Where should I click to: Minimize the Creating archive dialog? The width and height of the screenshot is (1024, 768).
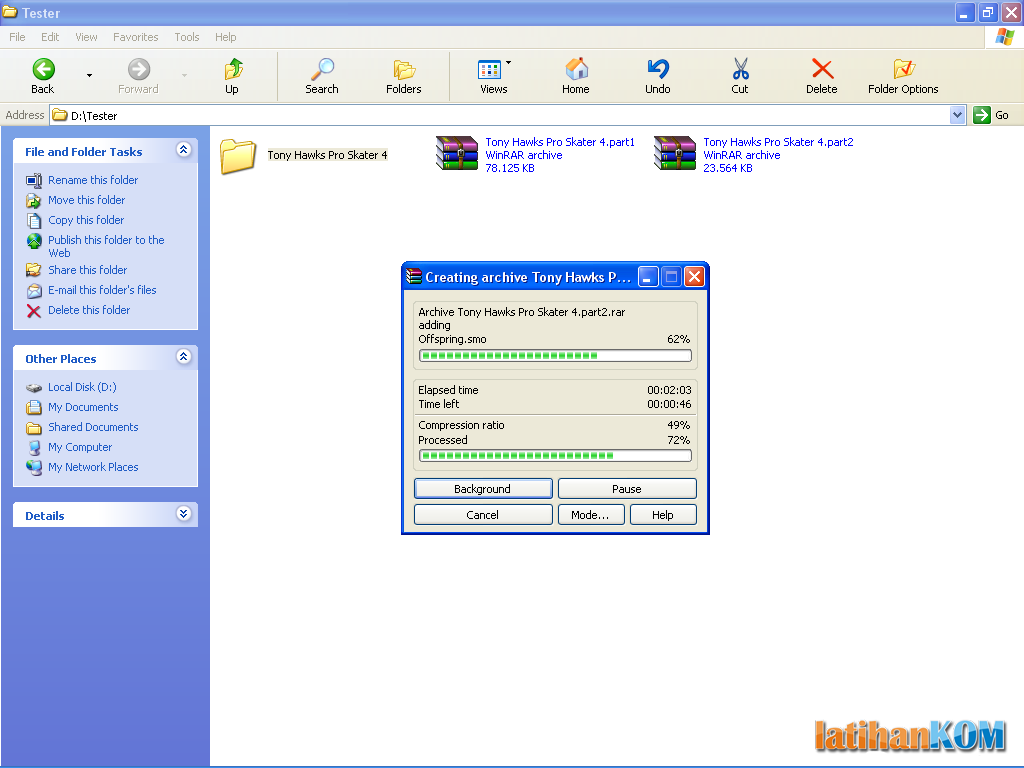[648, 277]
